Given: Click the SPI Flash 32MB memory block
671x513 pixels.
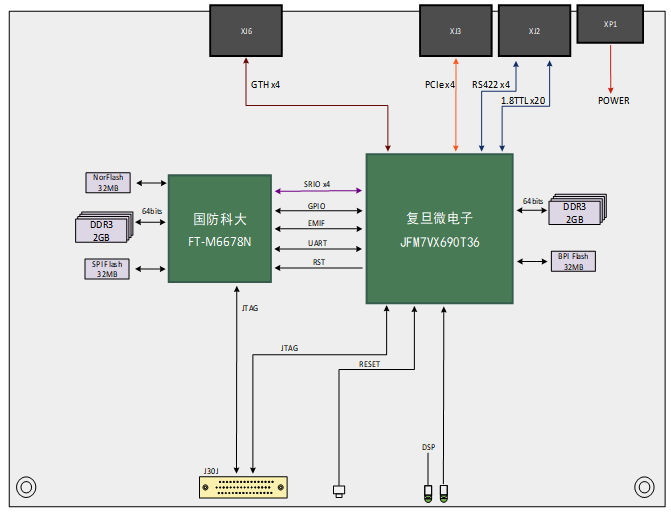Looking at the screenshot, I should click(x=107, y=269).
